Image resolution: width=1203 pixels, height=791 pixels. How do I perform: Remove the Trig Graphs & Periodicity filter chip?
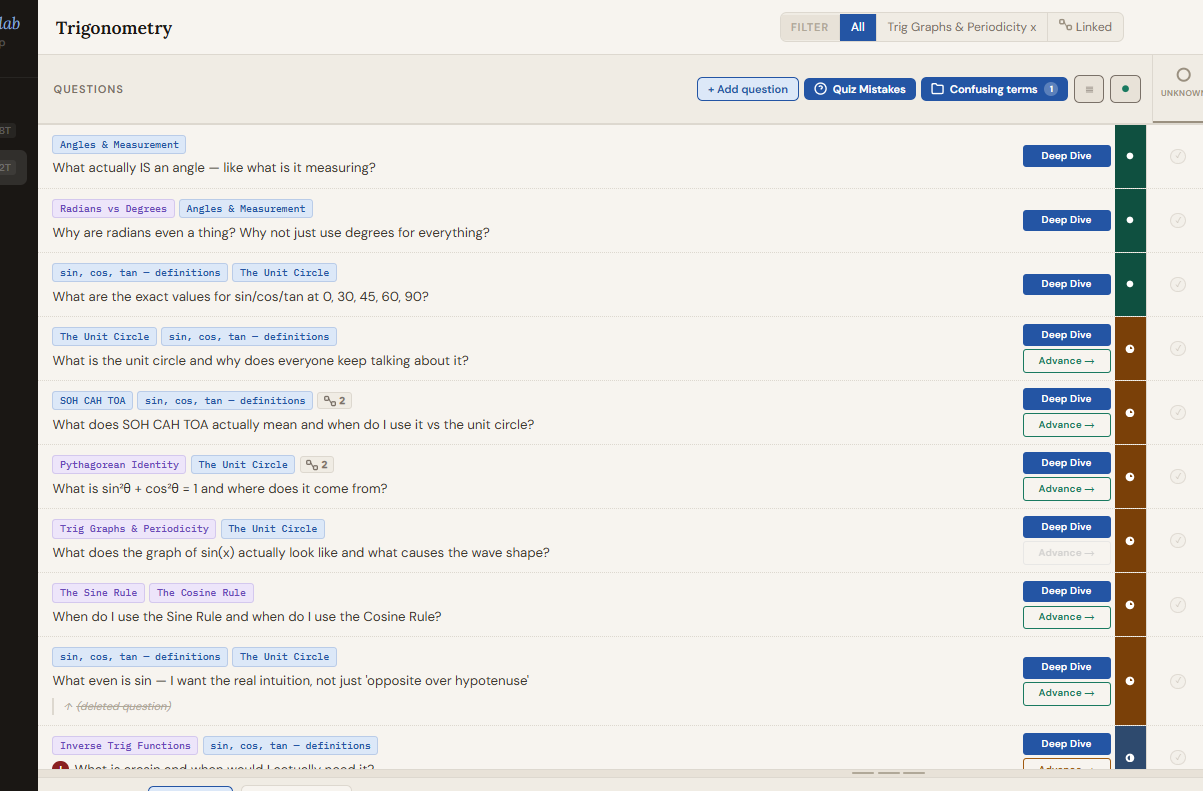(x=1033, y=27)
